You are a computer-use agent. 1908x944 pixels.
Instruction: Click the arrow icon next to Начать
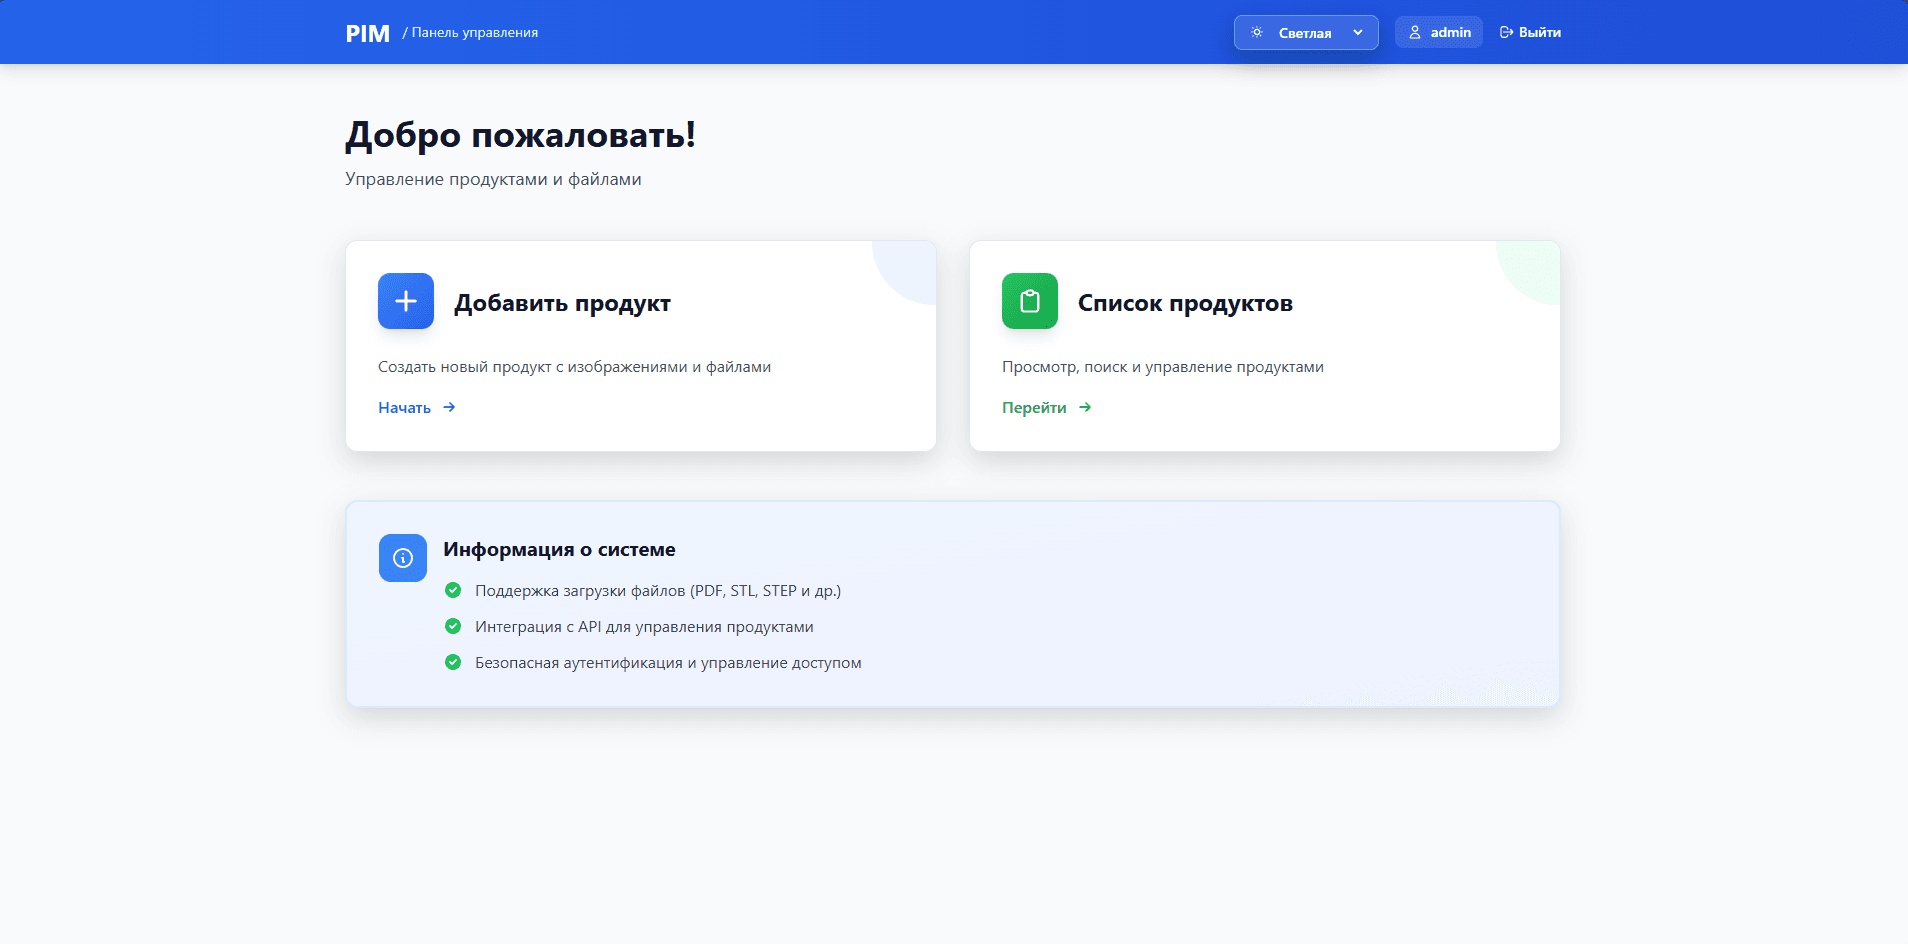[x=449, y=407]
